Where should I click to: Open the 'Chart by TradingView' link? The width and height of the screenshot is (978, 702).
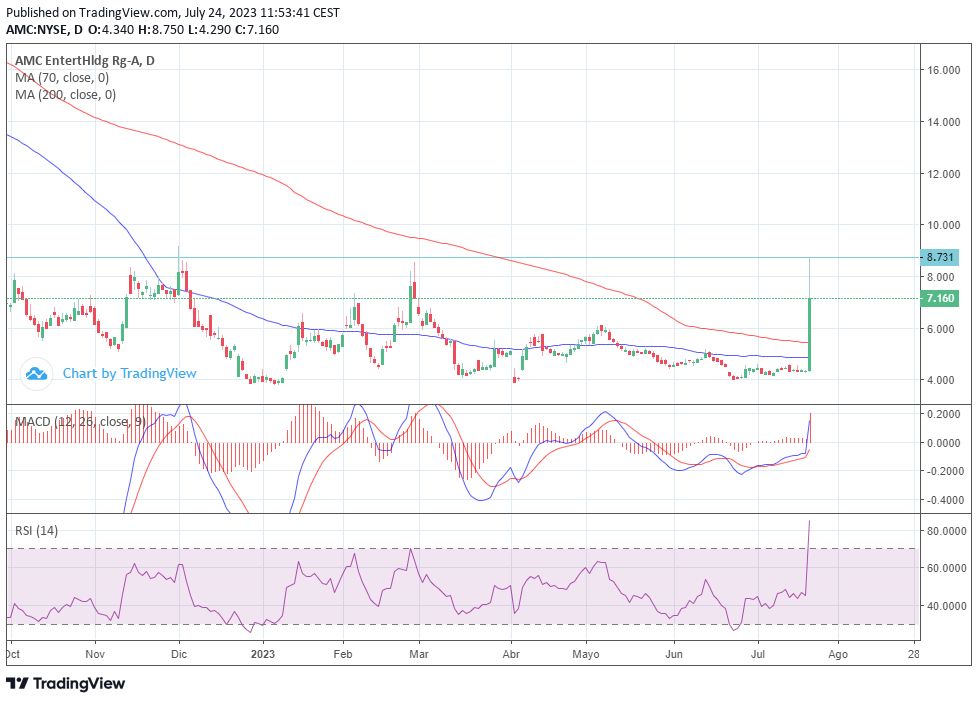pyautogui.click(x=129, y=373)
